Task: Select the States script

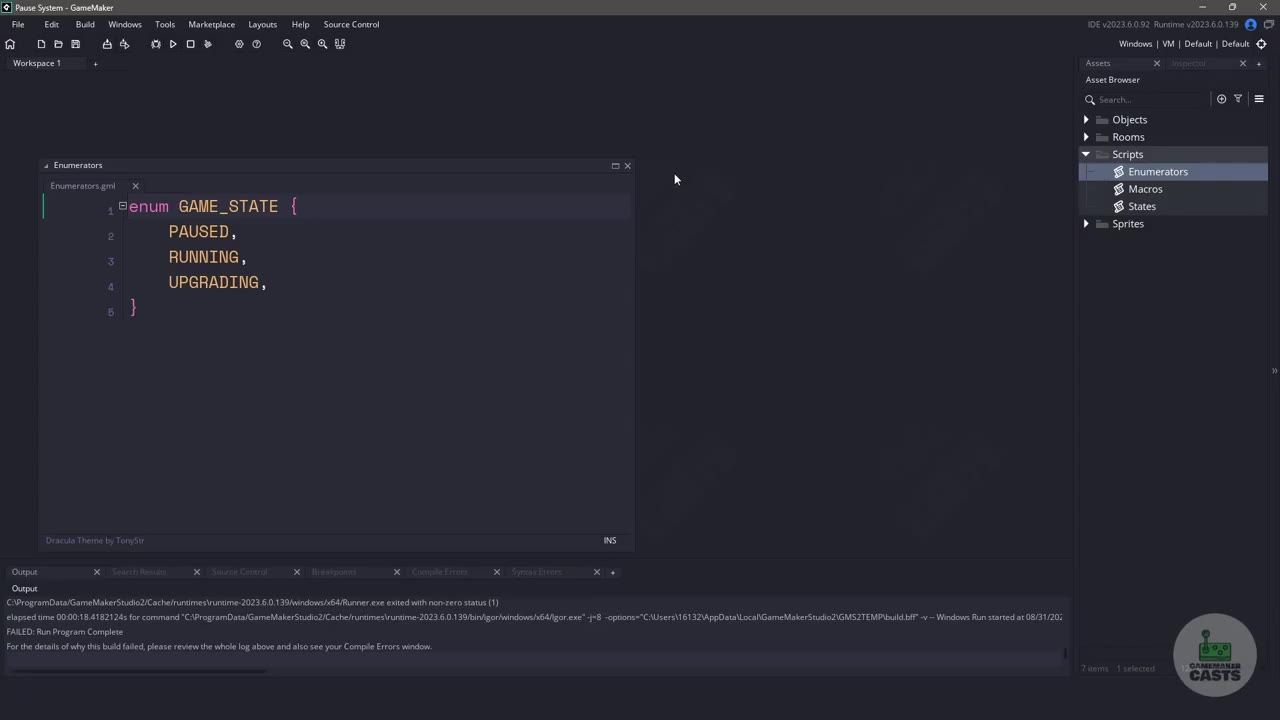Action: click(1141, 207)
